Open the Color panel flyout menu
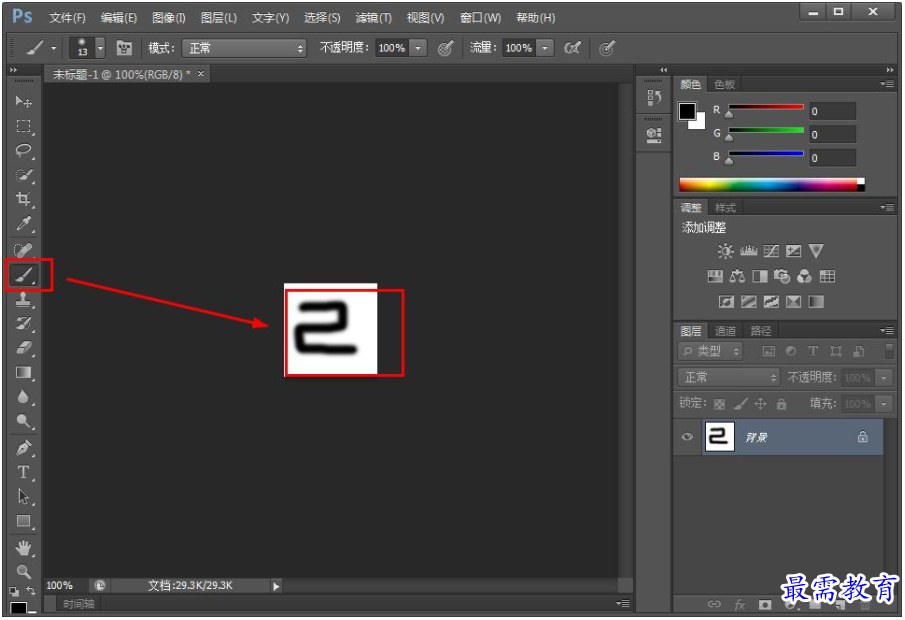 [x=887, y=84]
